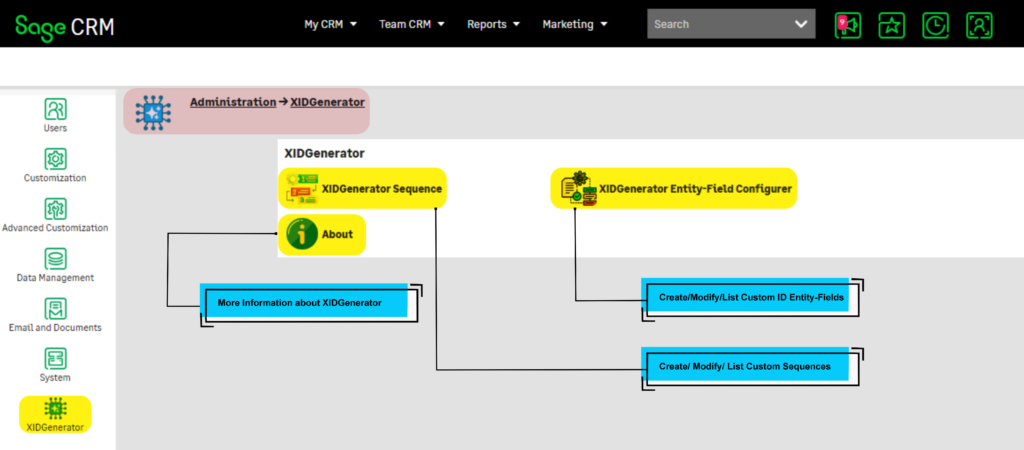Open the notifications megaphone icon
Image resolution: width=1024 pixels, height=450 pixels.
point(847,25)
